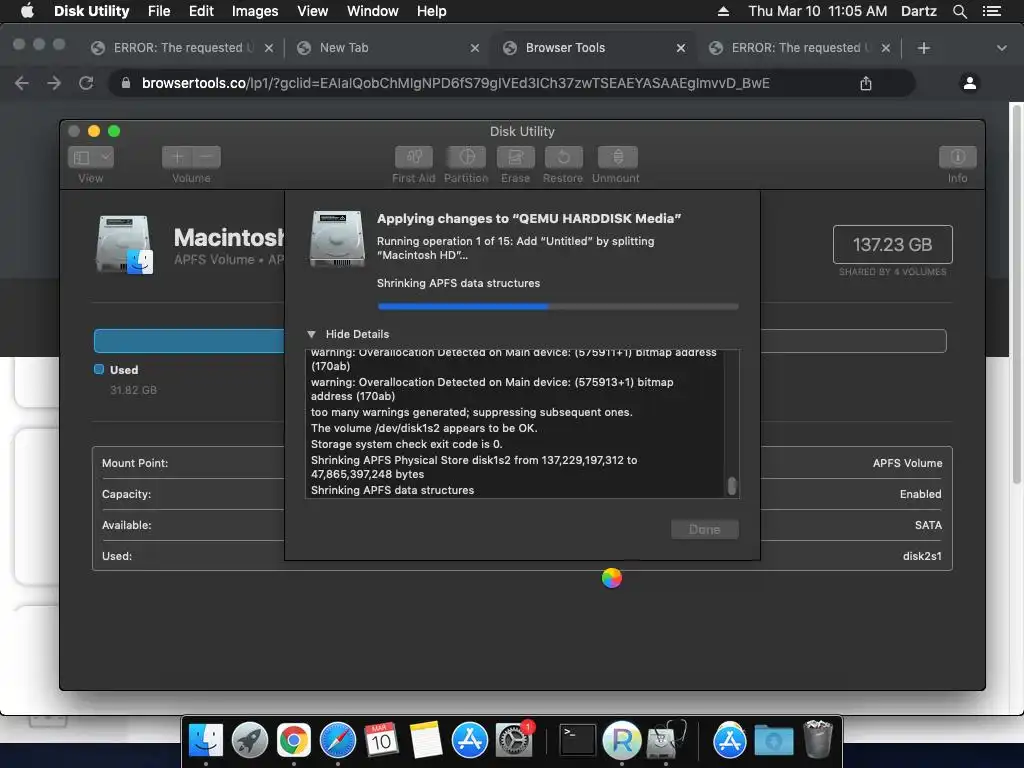Open the Apple menu

tap(27, 11)
